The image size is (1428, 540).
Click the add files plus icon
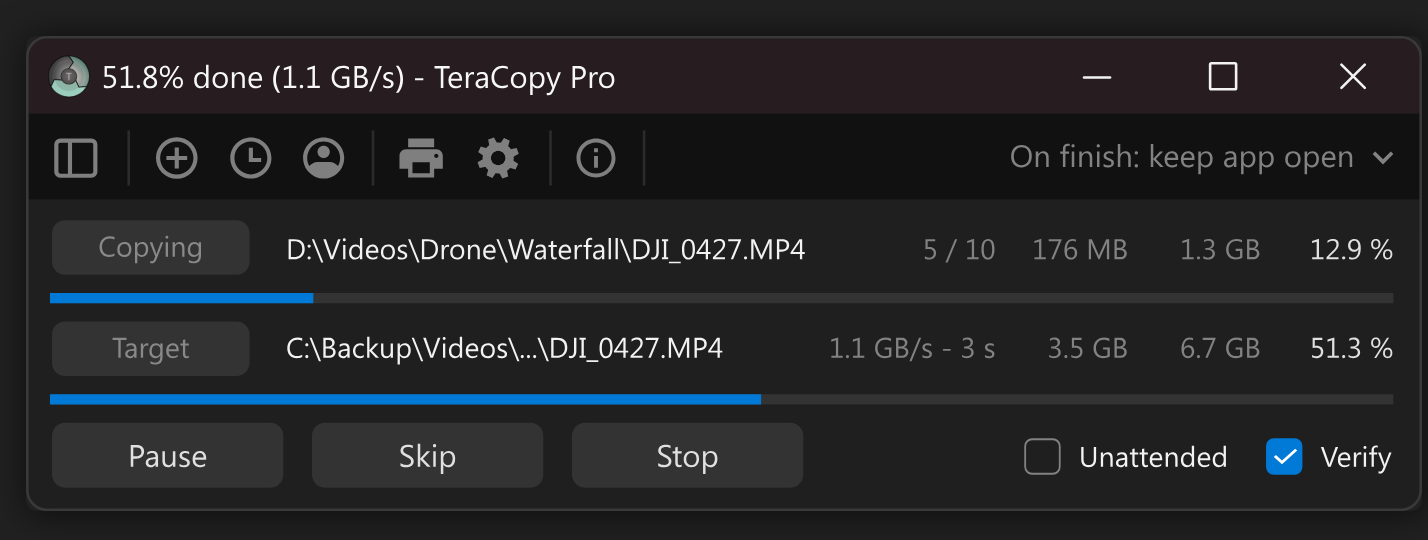(177, 158)
